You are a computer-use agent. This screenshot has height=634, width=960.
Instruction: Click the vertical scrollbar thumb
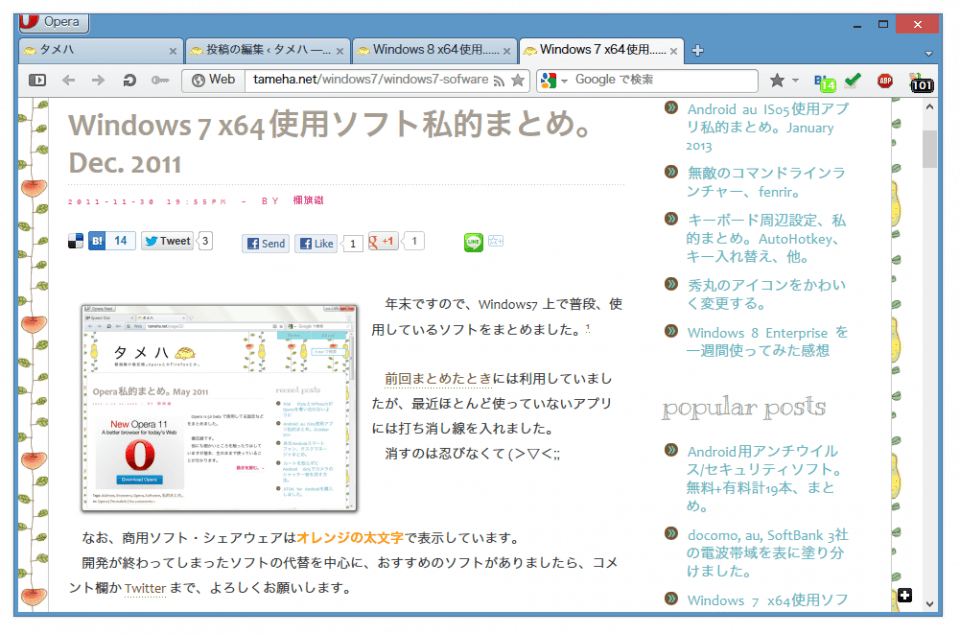tap(929, 149)
